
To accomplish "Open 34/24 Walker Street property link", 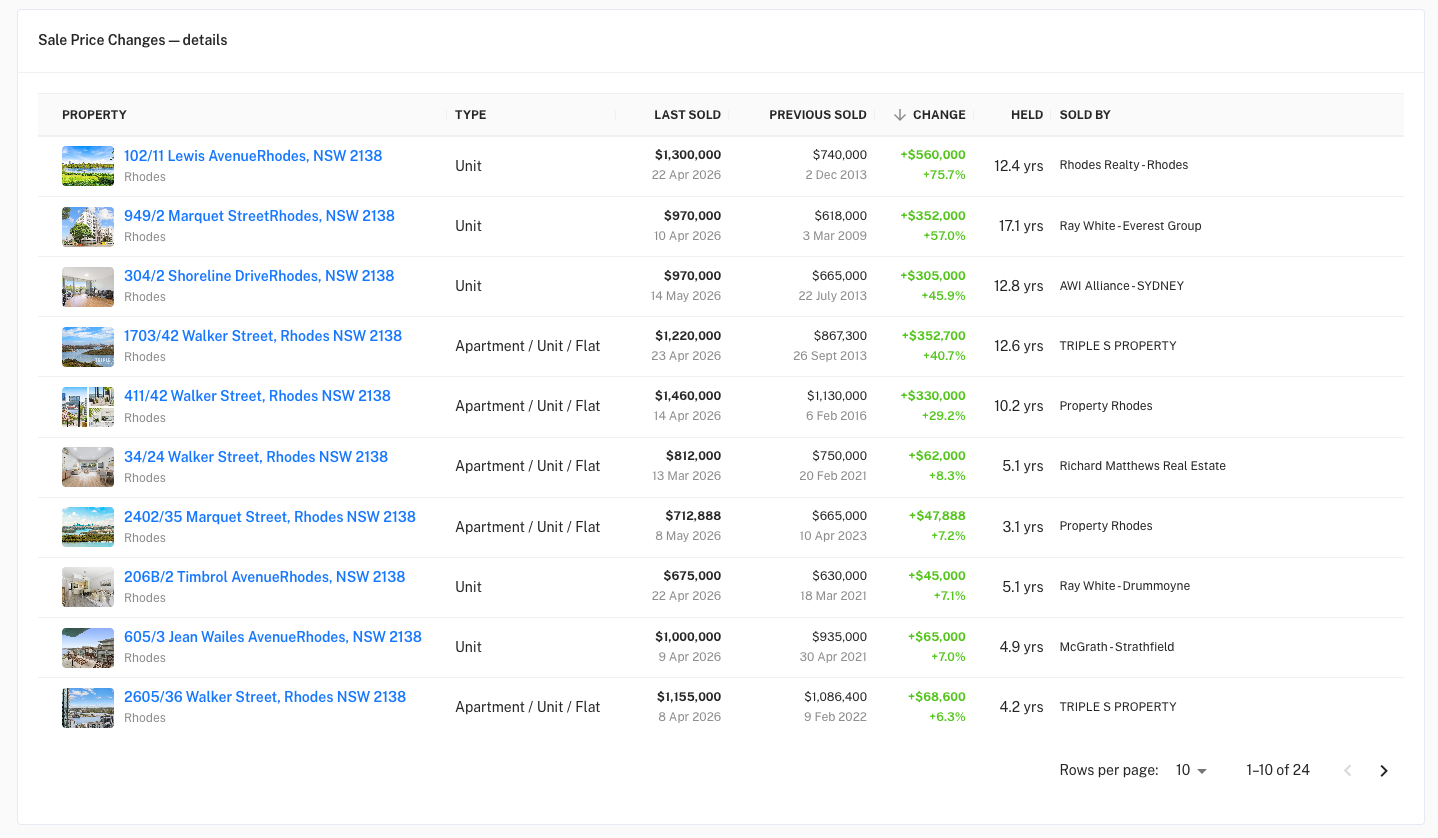I will (256, 457).
